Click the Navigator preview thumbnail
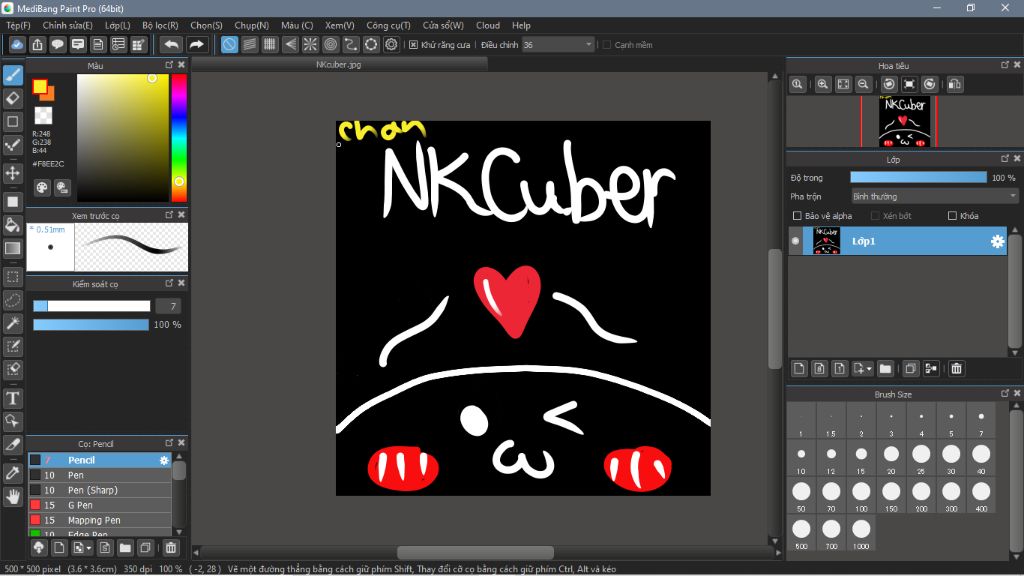1024x576 pixels. point(904,122)
